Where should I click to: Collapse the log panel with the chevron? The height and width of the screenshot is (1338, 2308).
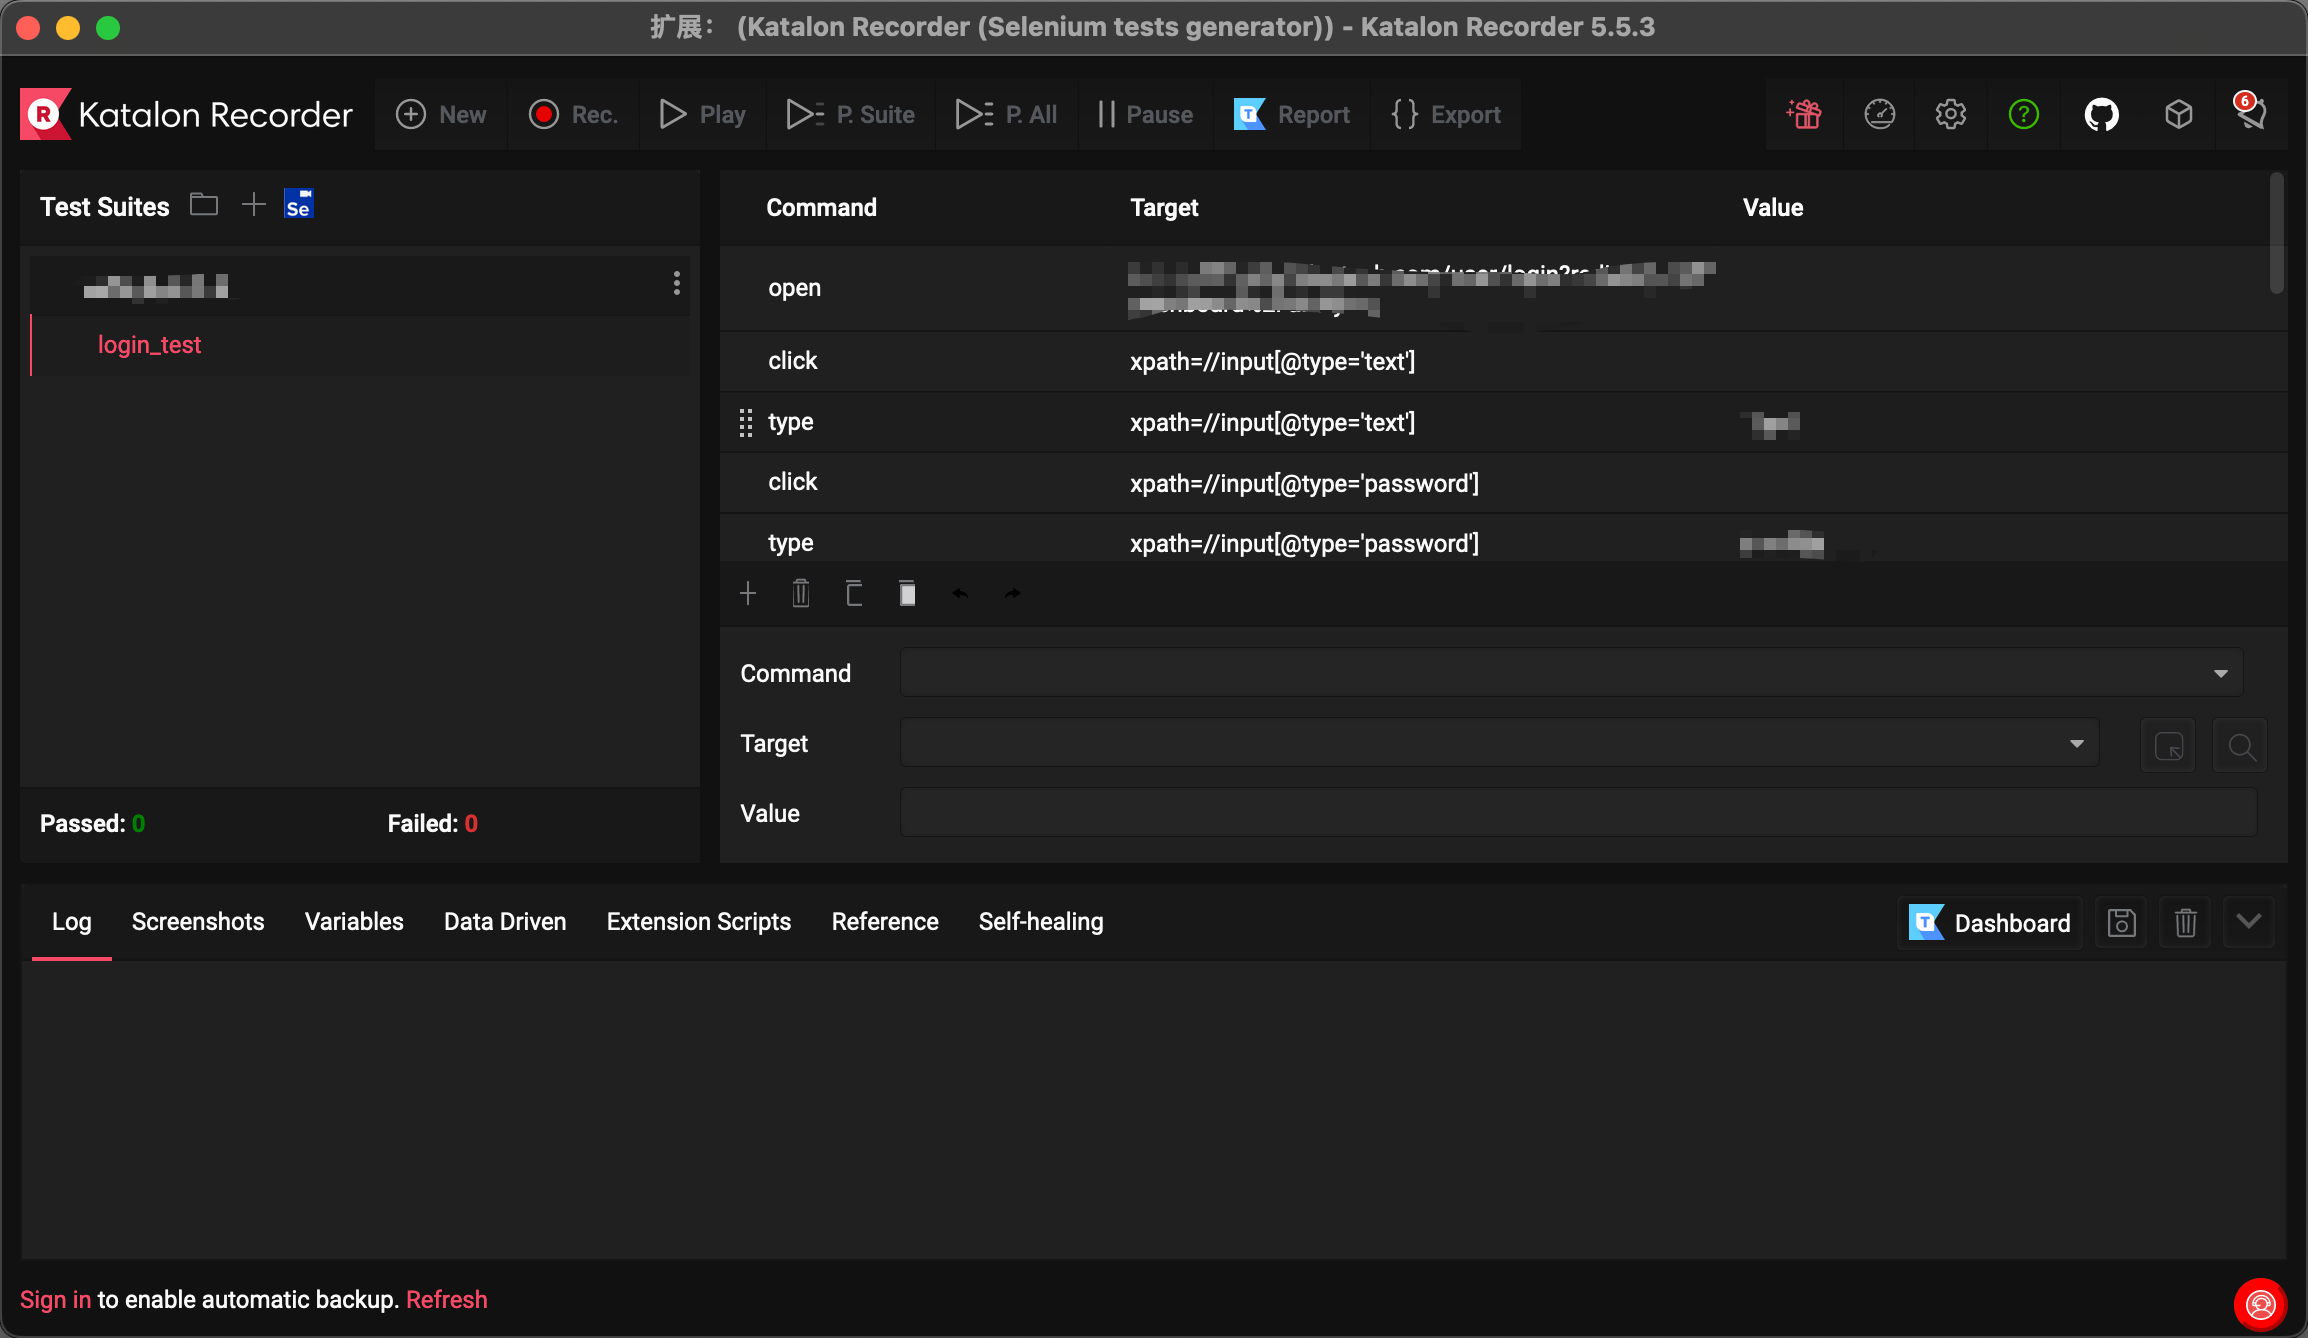coord(2249,922)
